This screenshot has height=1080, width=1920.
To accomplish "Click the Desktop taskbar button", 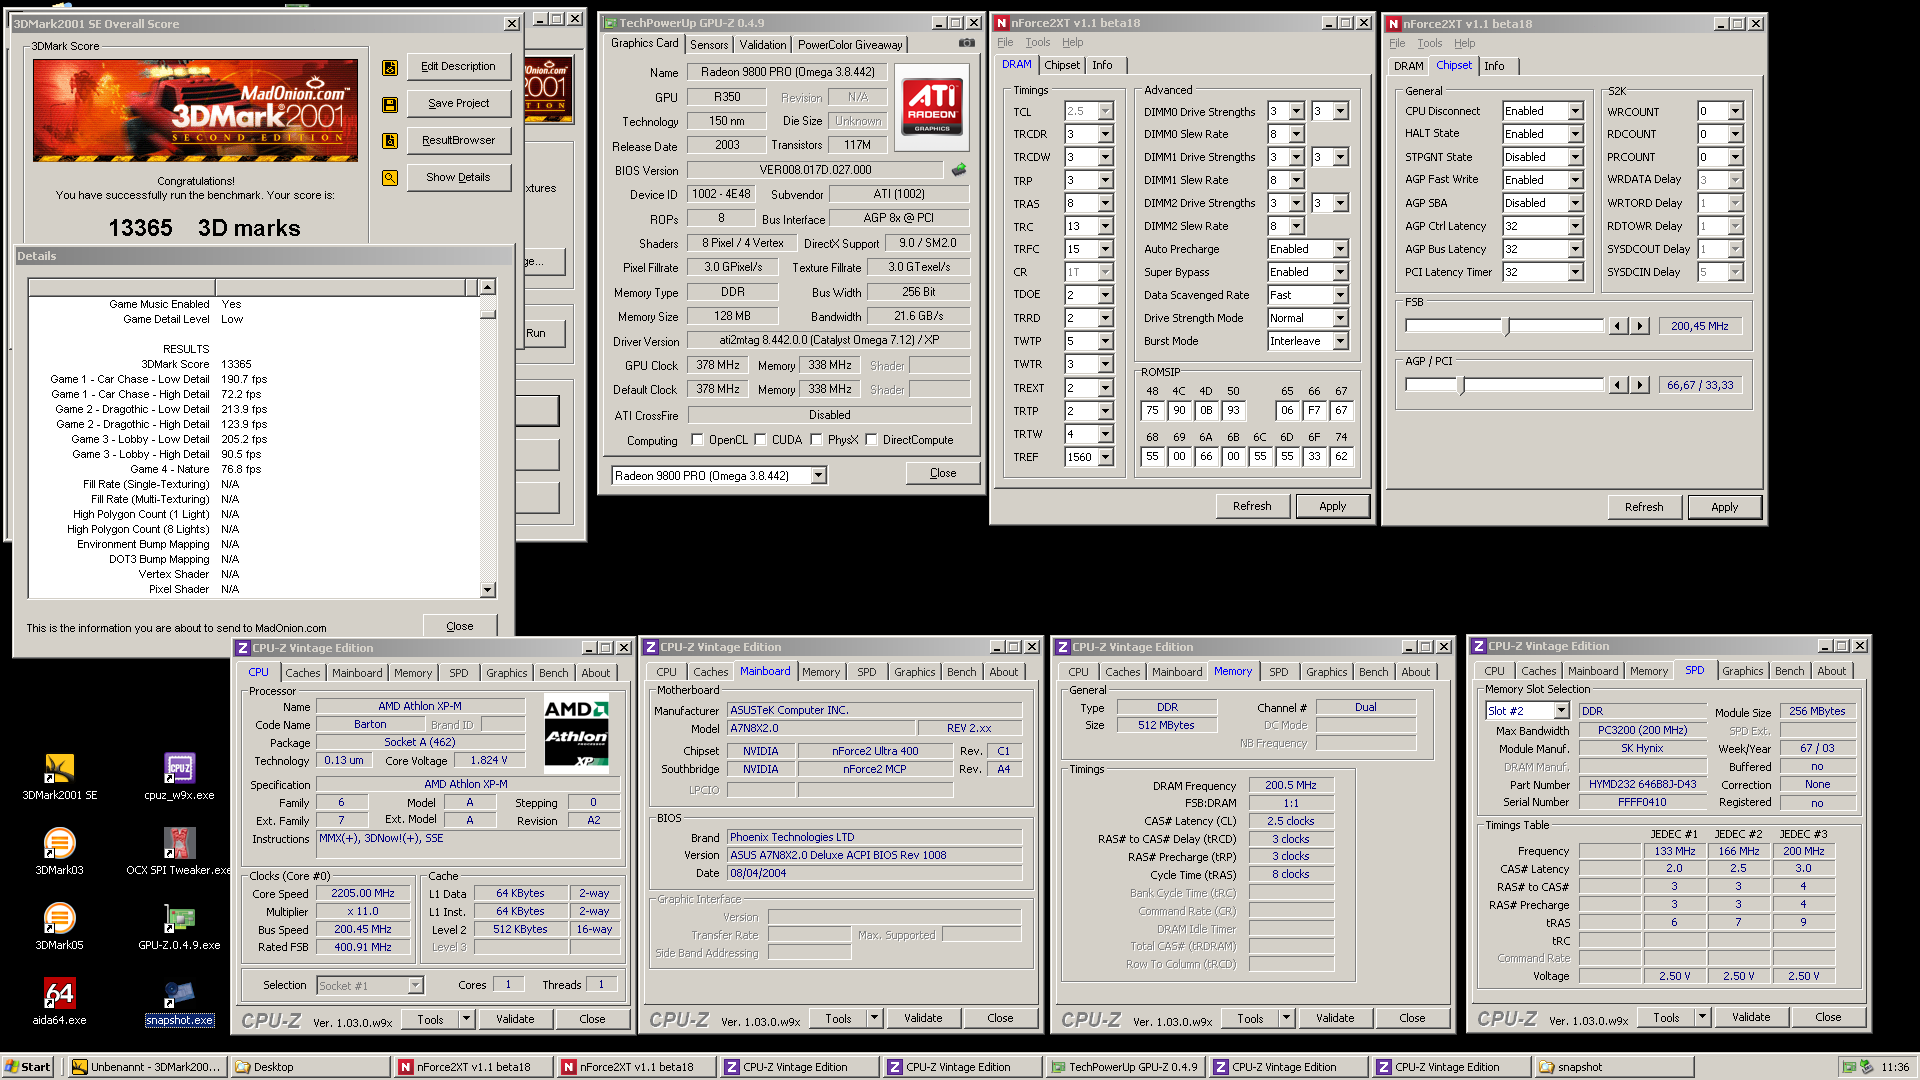I will coord(310,1067).
